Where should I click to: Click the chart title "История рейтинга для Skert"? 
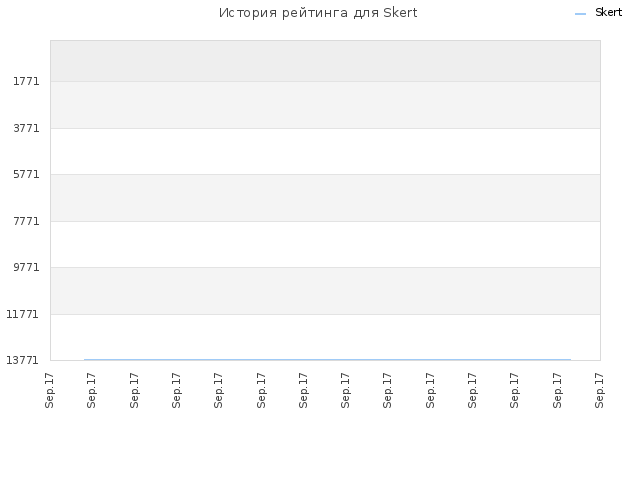tap(318, 13)
